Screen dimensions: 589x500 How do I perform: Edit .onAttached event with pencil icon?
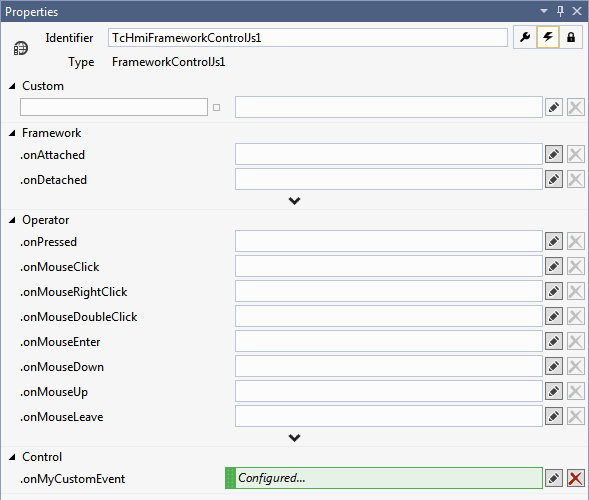(554, 154)
